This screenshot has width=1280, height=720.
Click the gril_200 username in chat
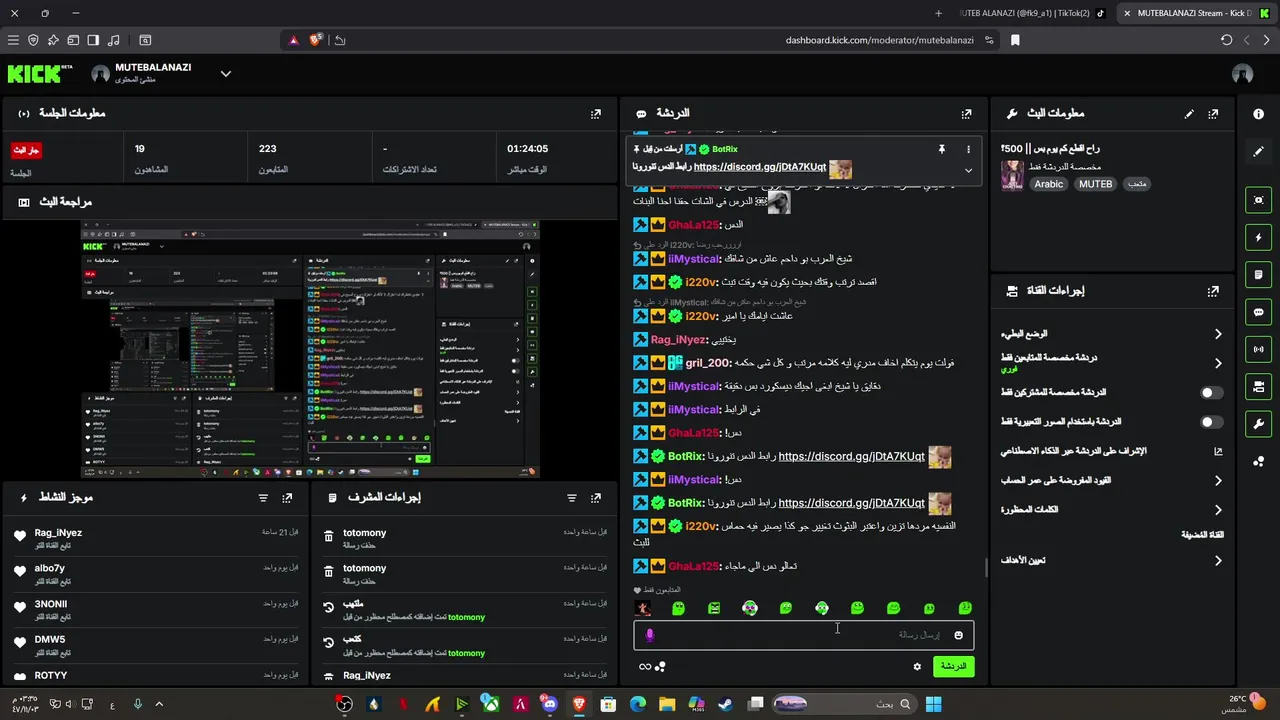point(708,363)
